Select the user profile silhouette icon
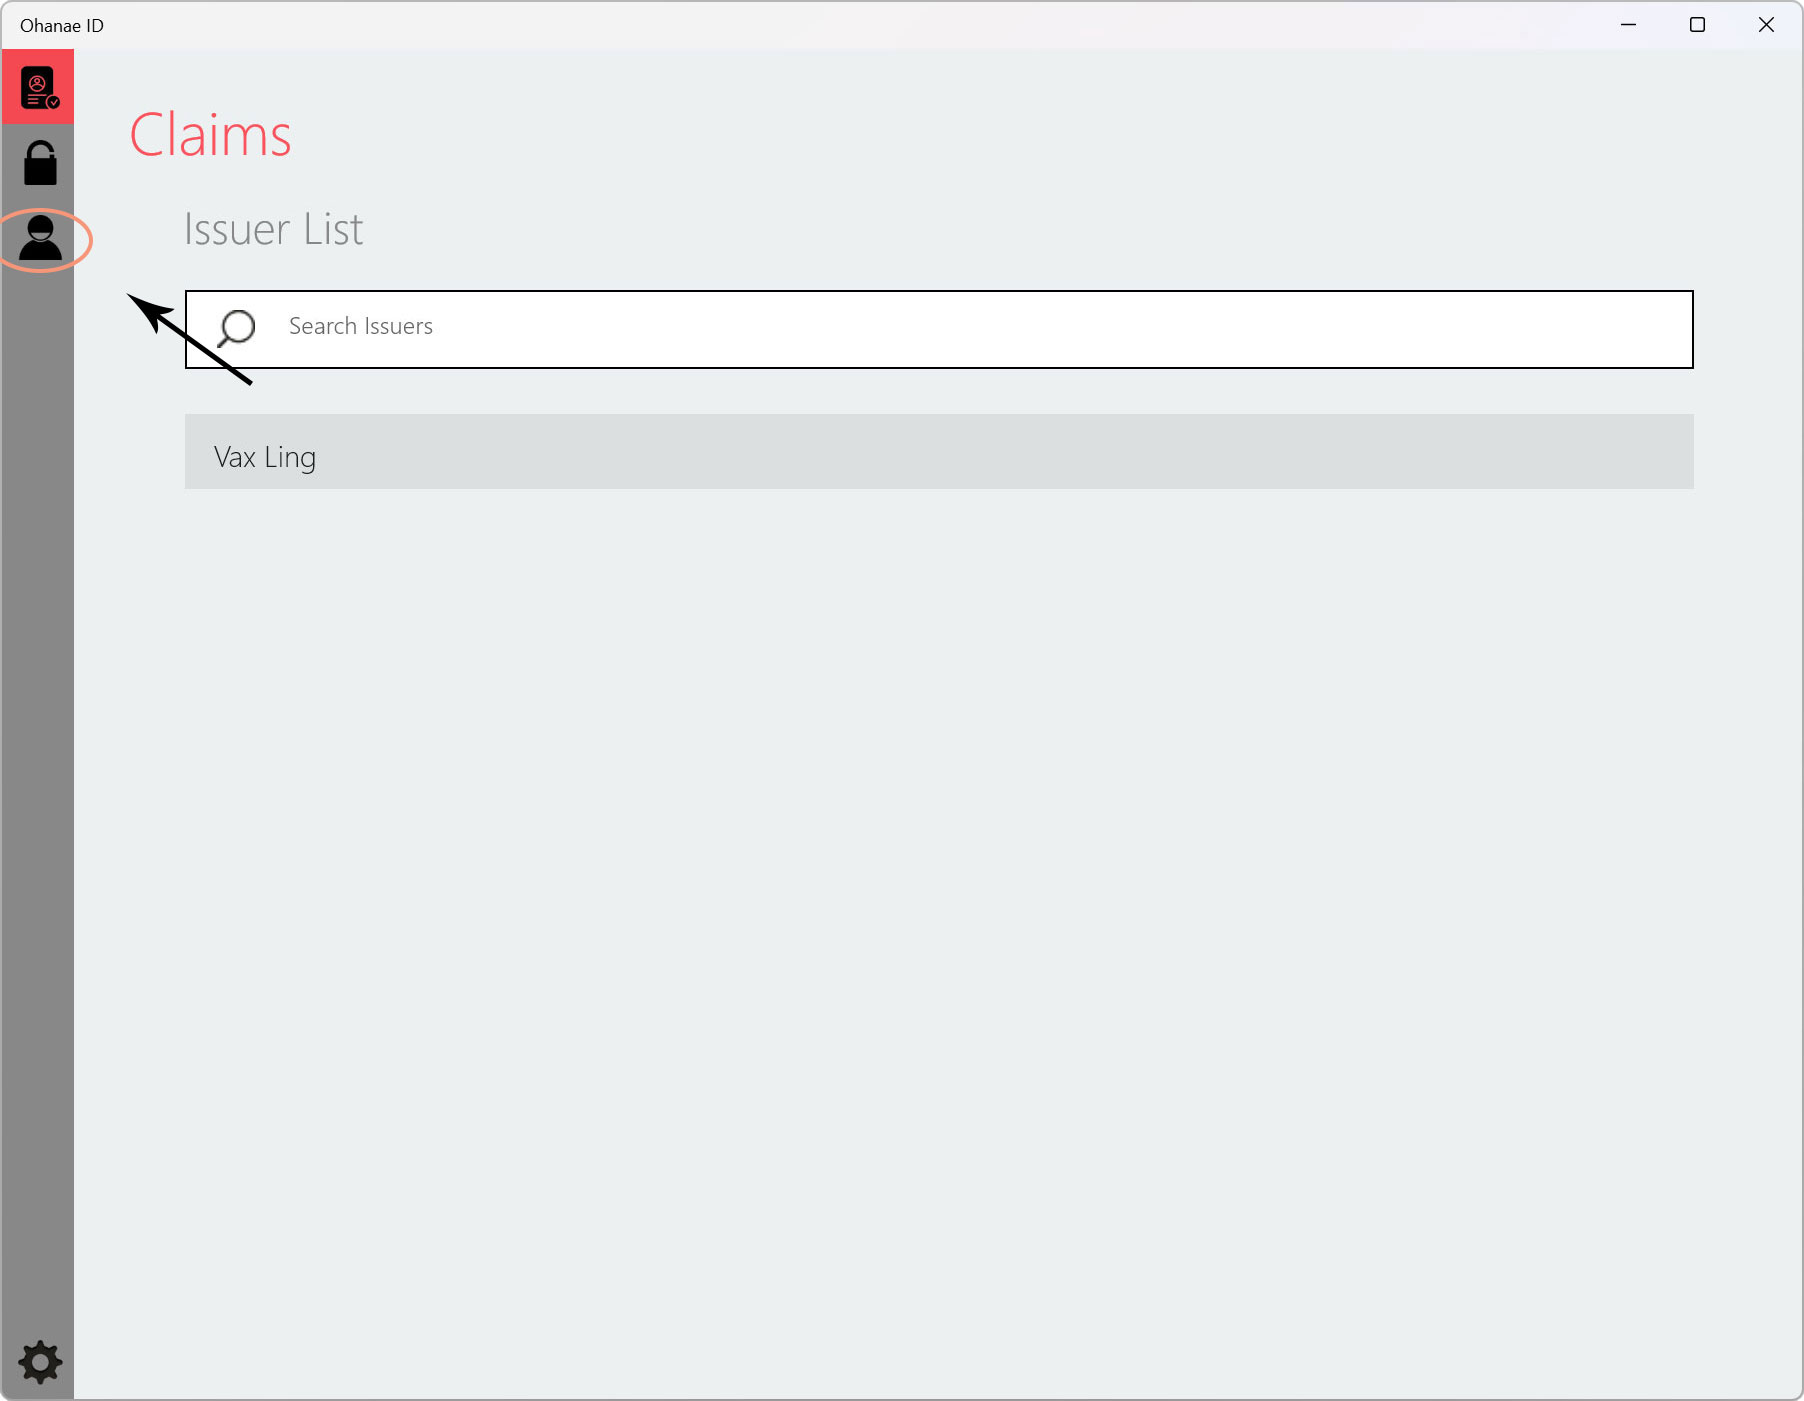 coord(40,238)
